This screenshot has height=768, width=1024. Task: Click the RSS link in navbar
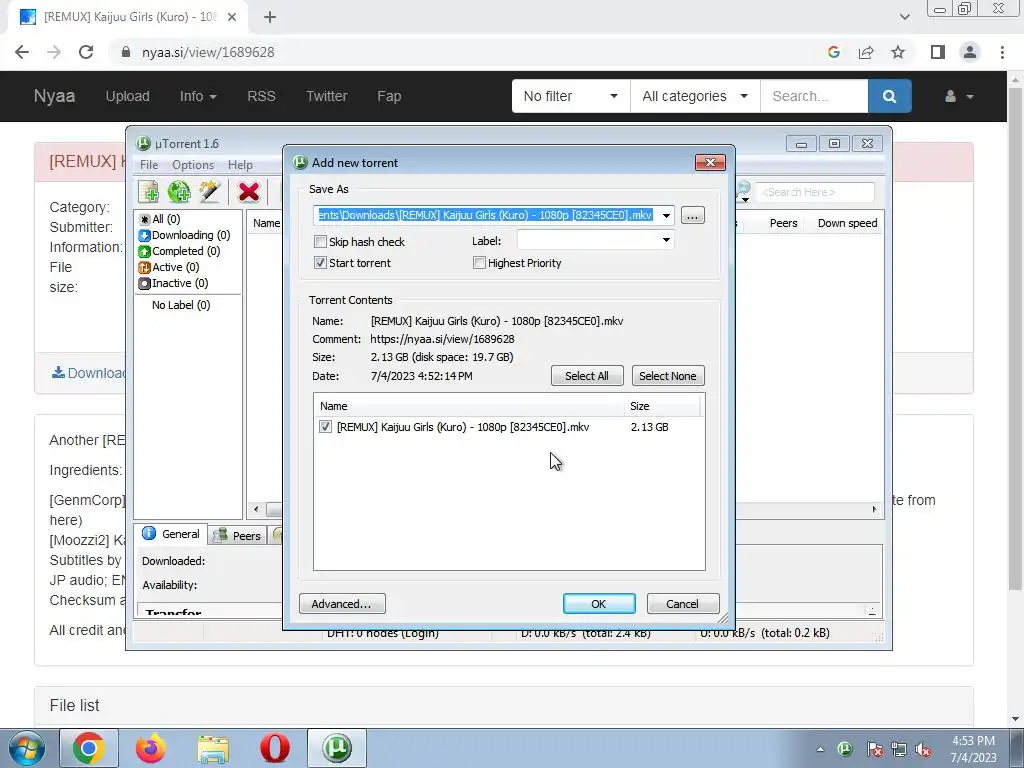pyautogui.click(x=261, y=96)
